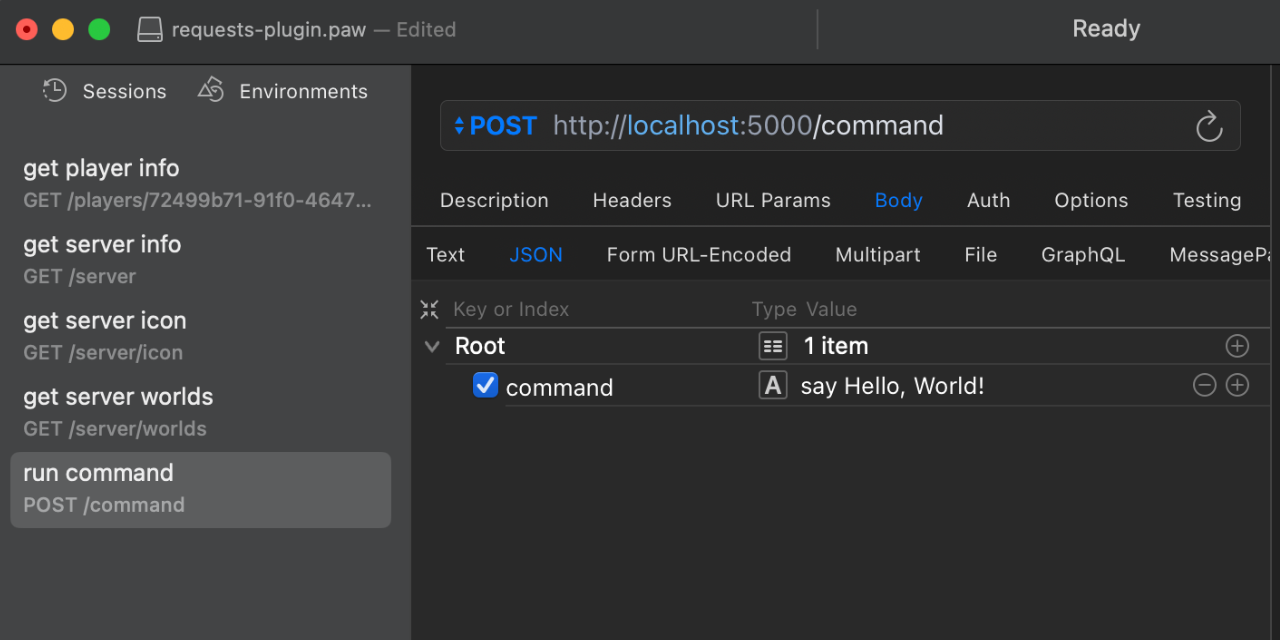Image resolution: width=1280 pixels, height=640 pixels.
Task: Add row after command with plus icon
Action: coord(1237,386)
